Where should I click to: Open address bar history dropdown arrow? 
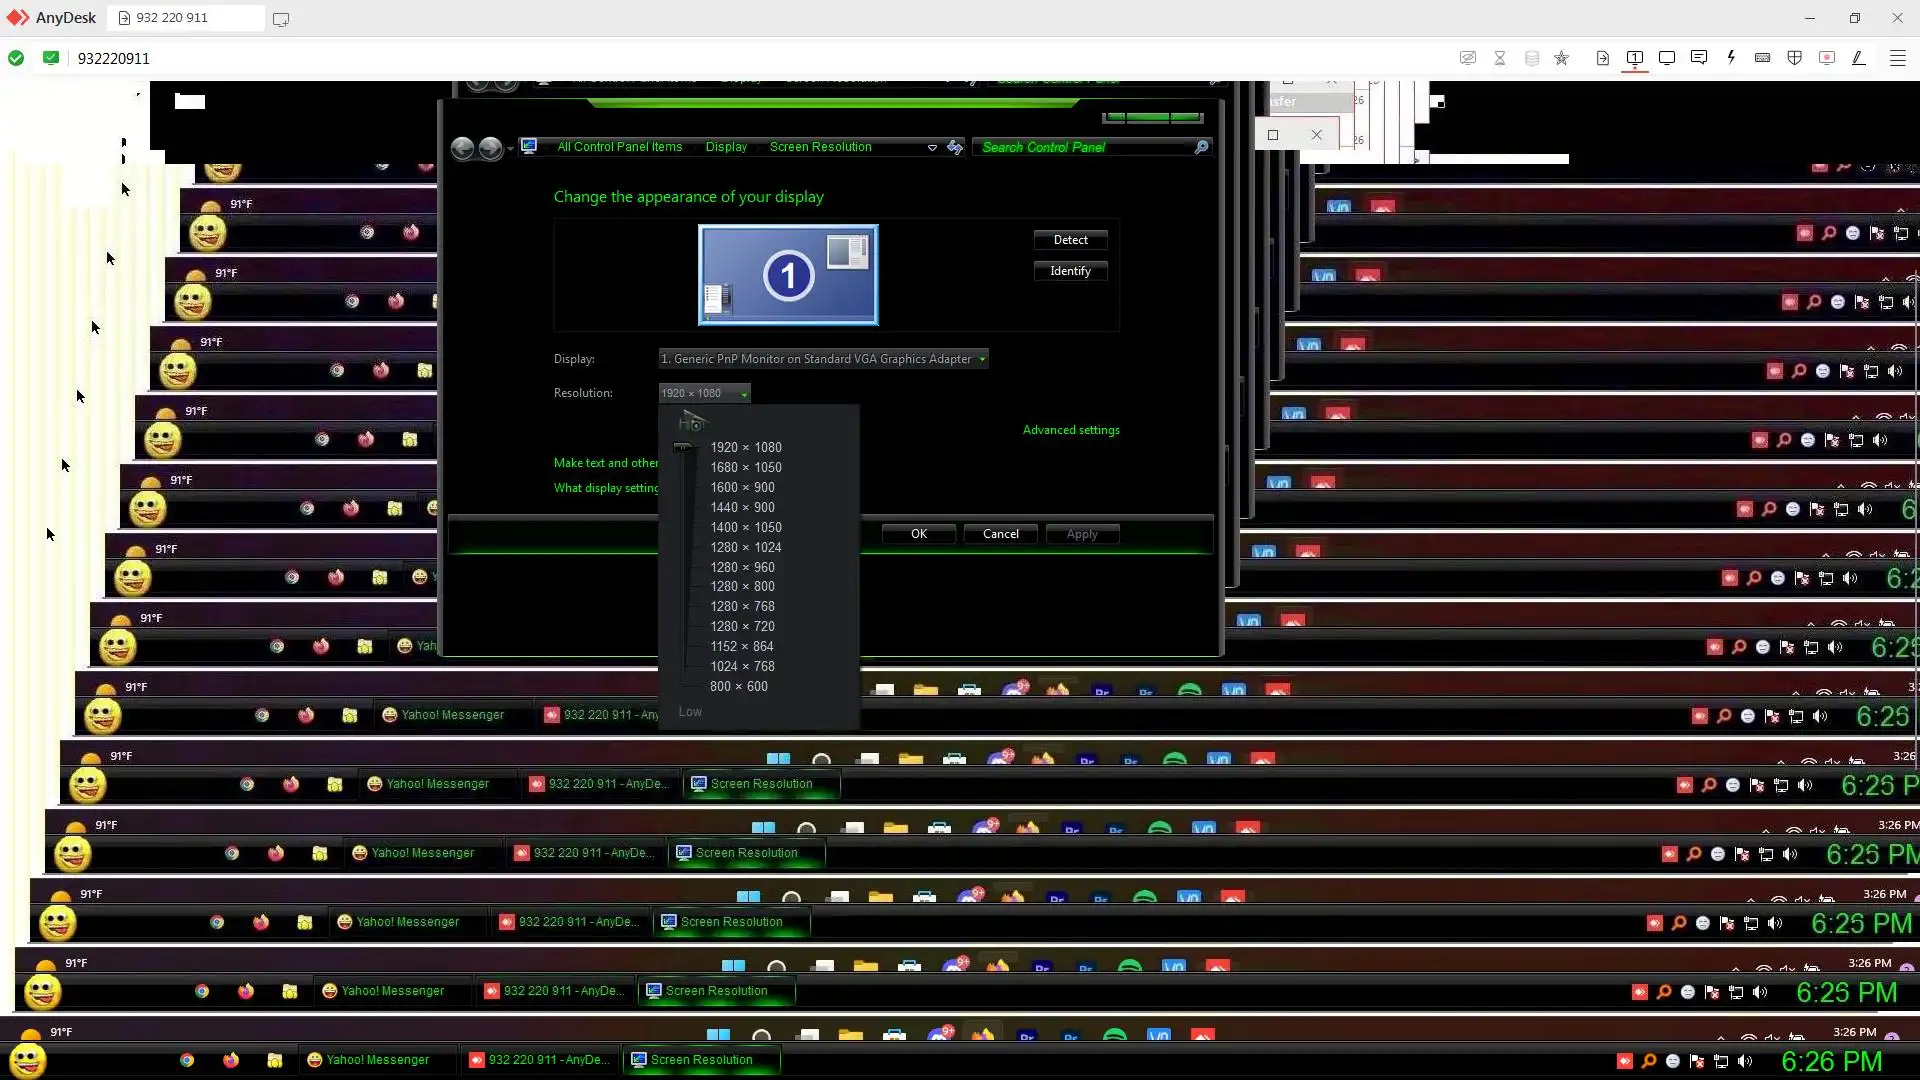click(932, 147)
